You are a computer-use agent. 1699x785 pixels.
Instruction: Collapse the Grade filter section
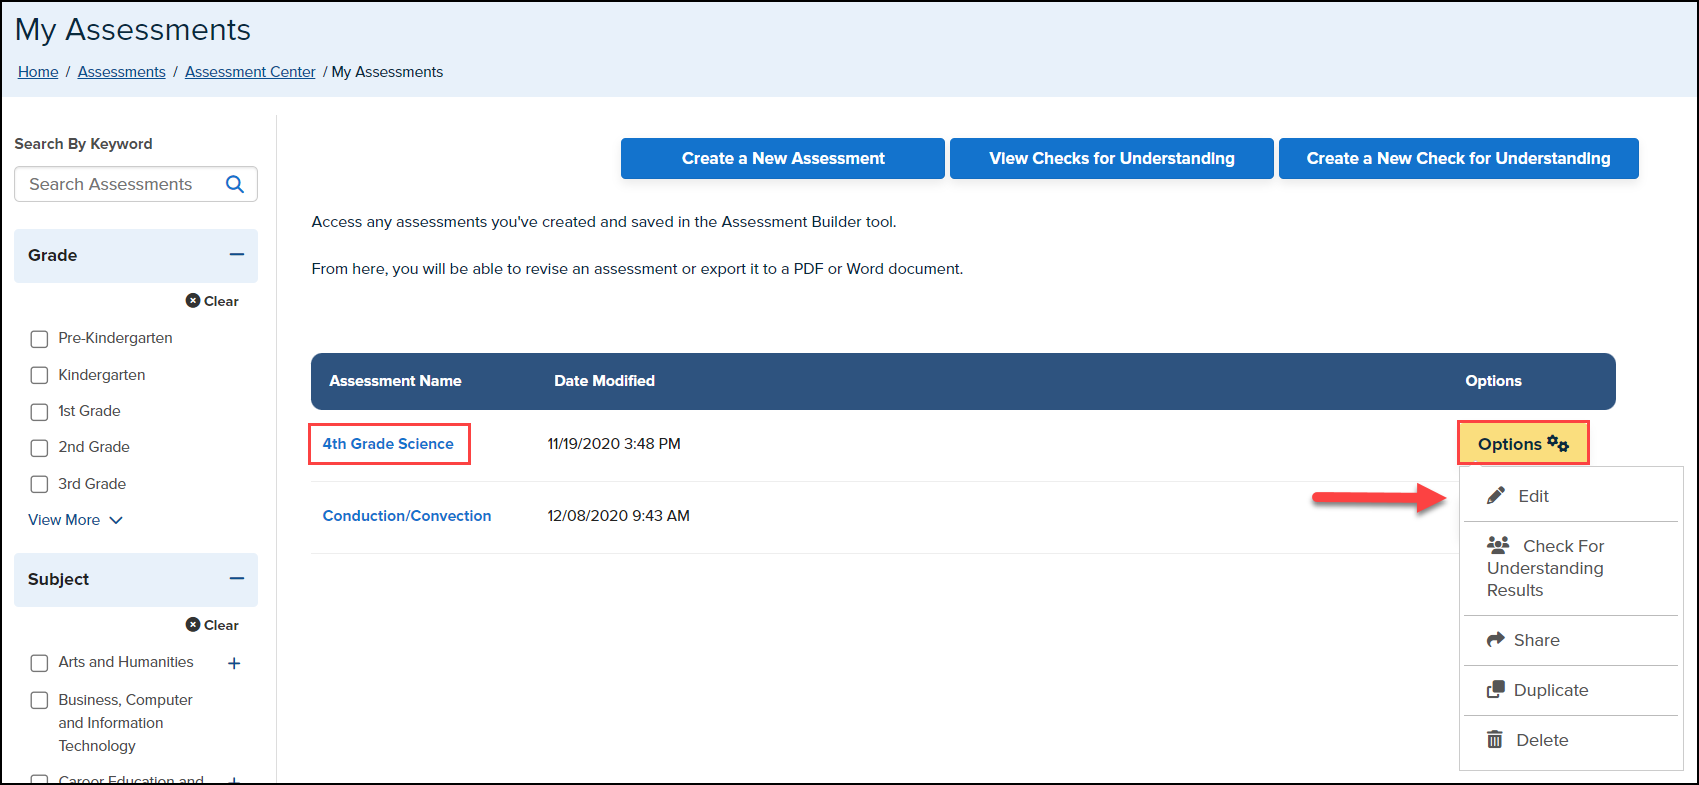click(237, 255)
